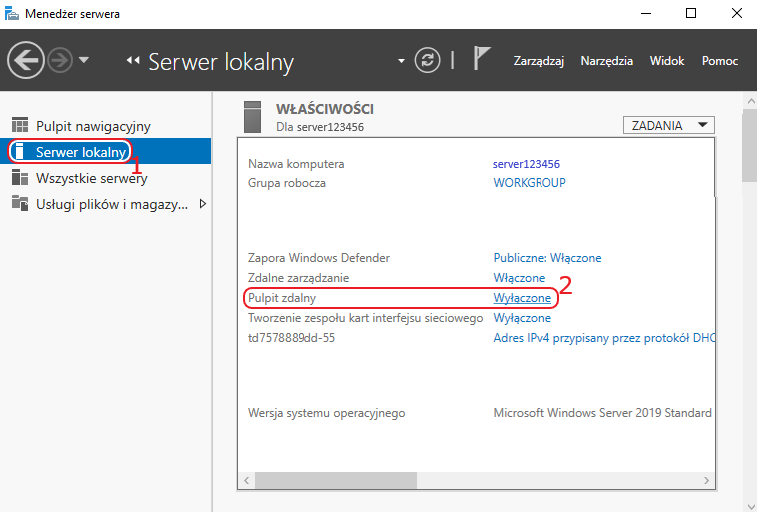Click the forward navigation arrow button
The image size is (757, 512).
point(60,60)
